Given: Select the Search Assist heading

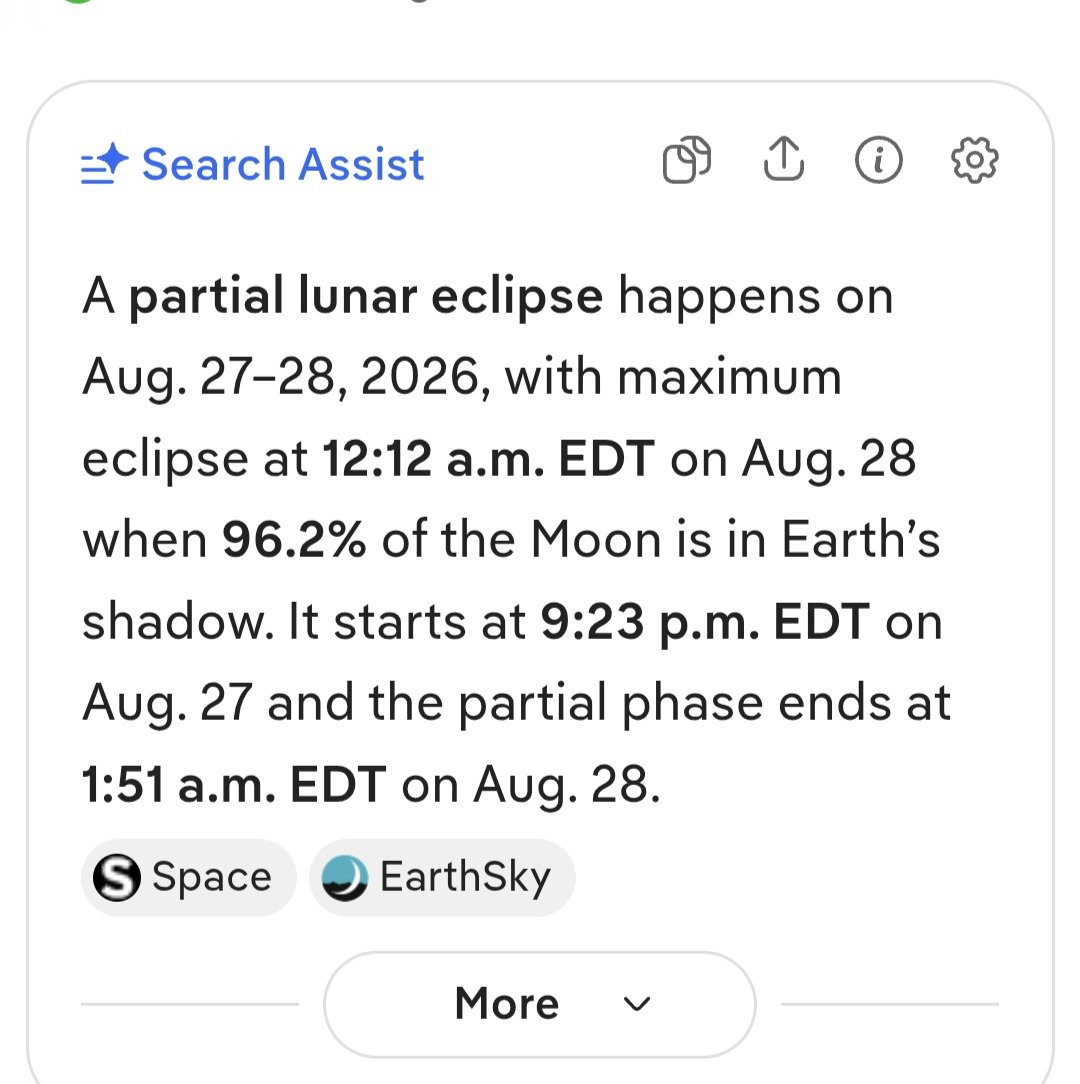Looking at the screenshot, I should coord(283,165).
